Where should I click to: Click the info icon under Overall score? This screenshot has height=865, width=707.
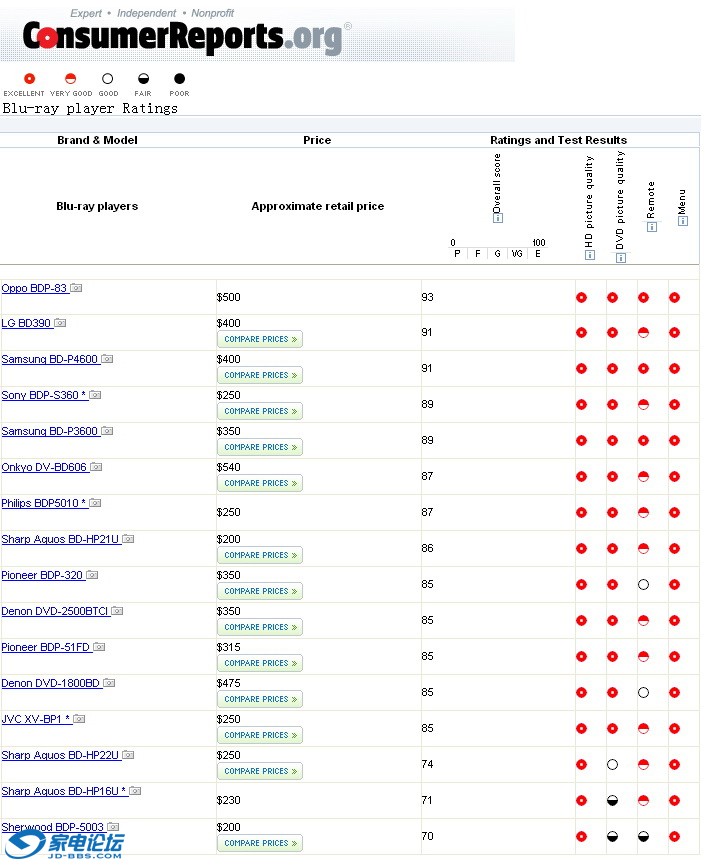[x=497, y=218]
